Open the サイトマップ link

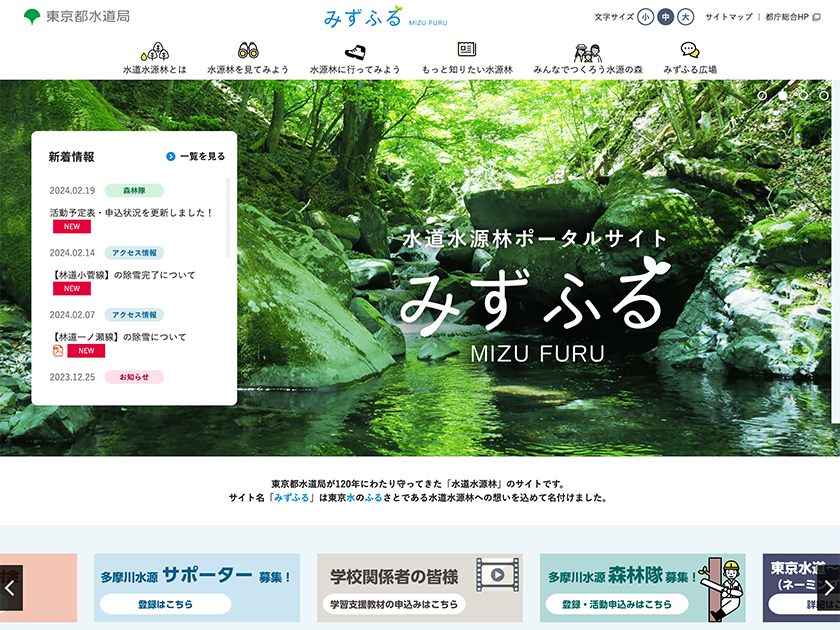(729, 17)
